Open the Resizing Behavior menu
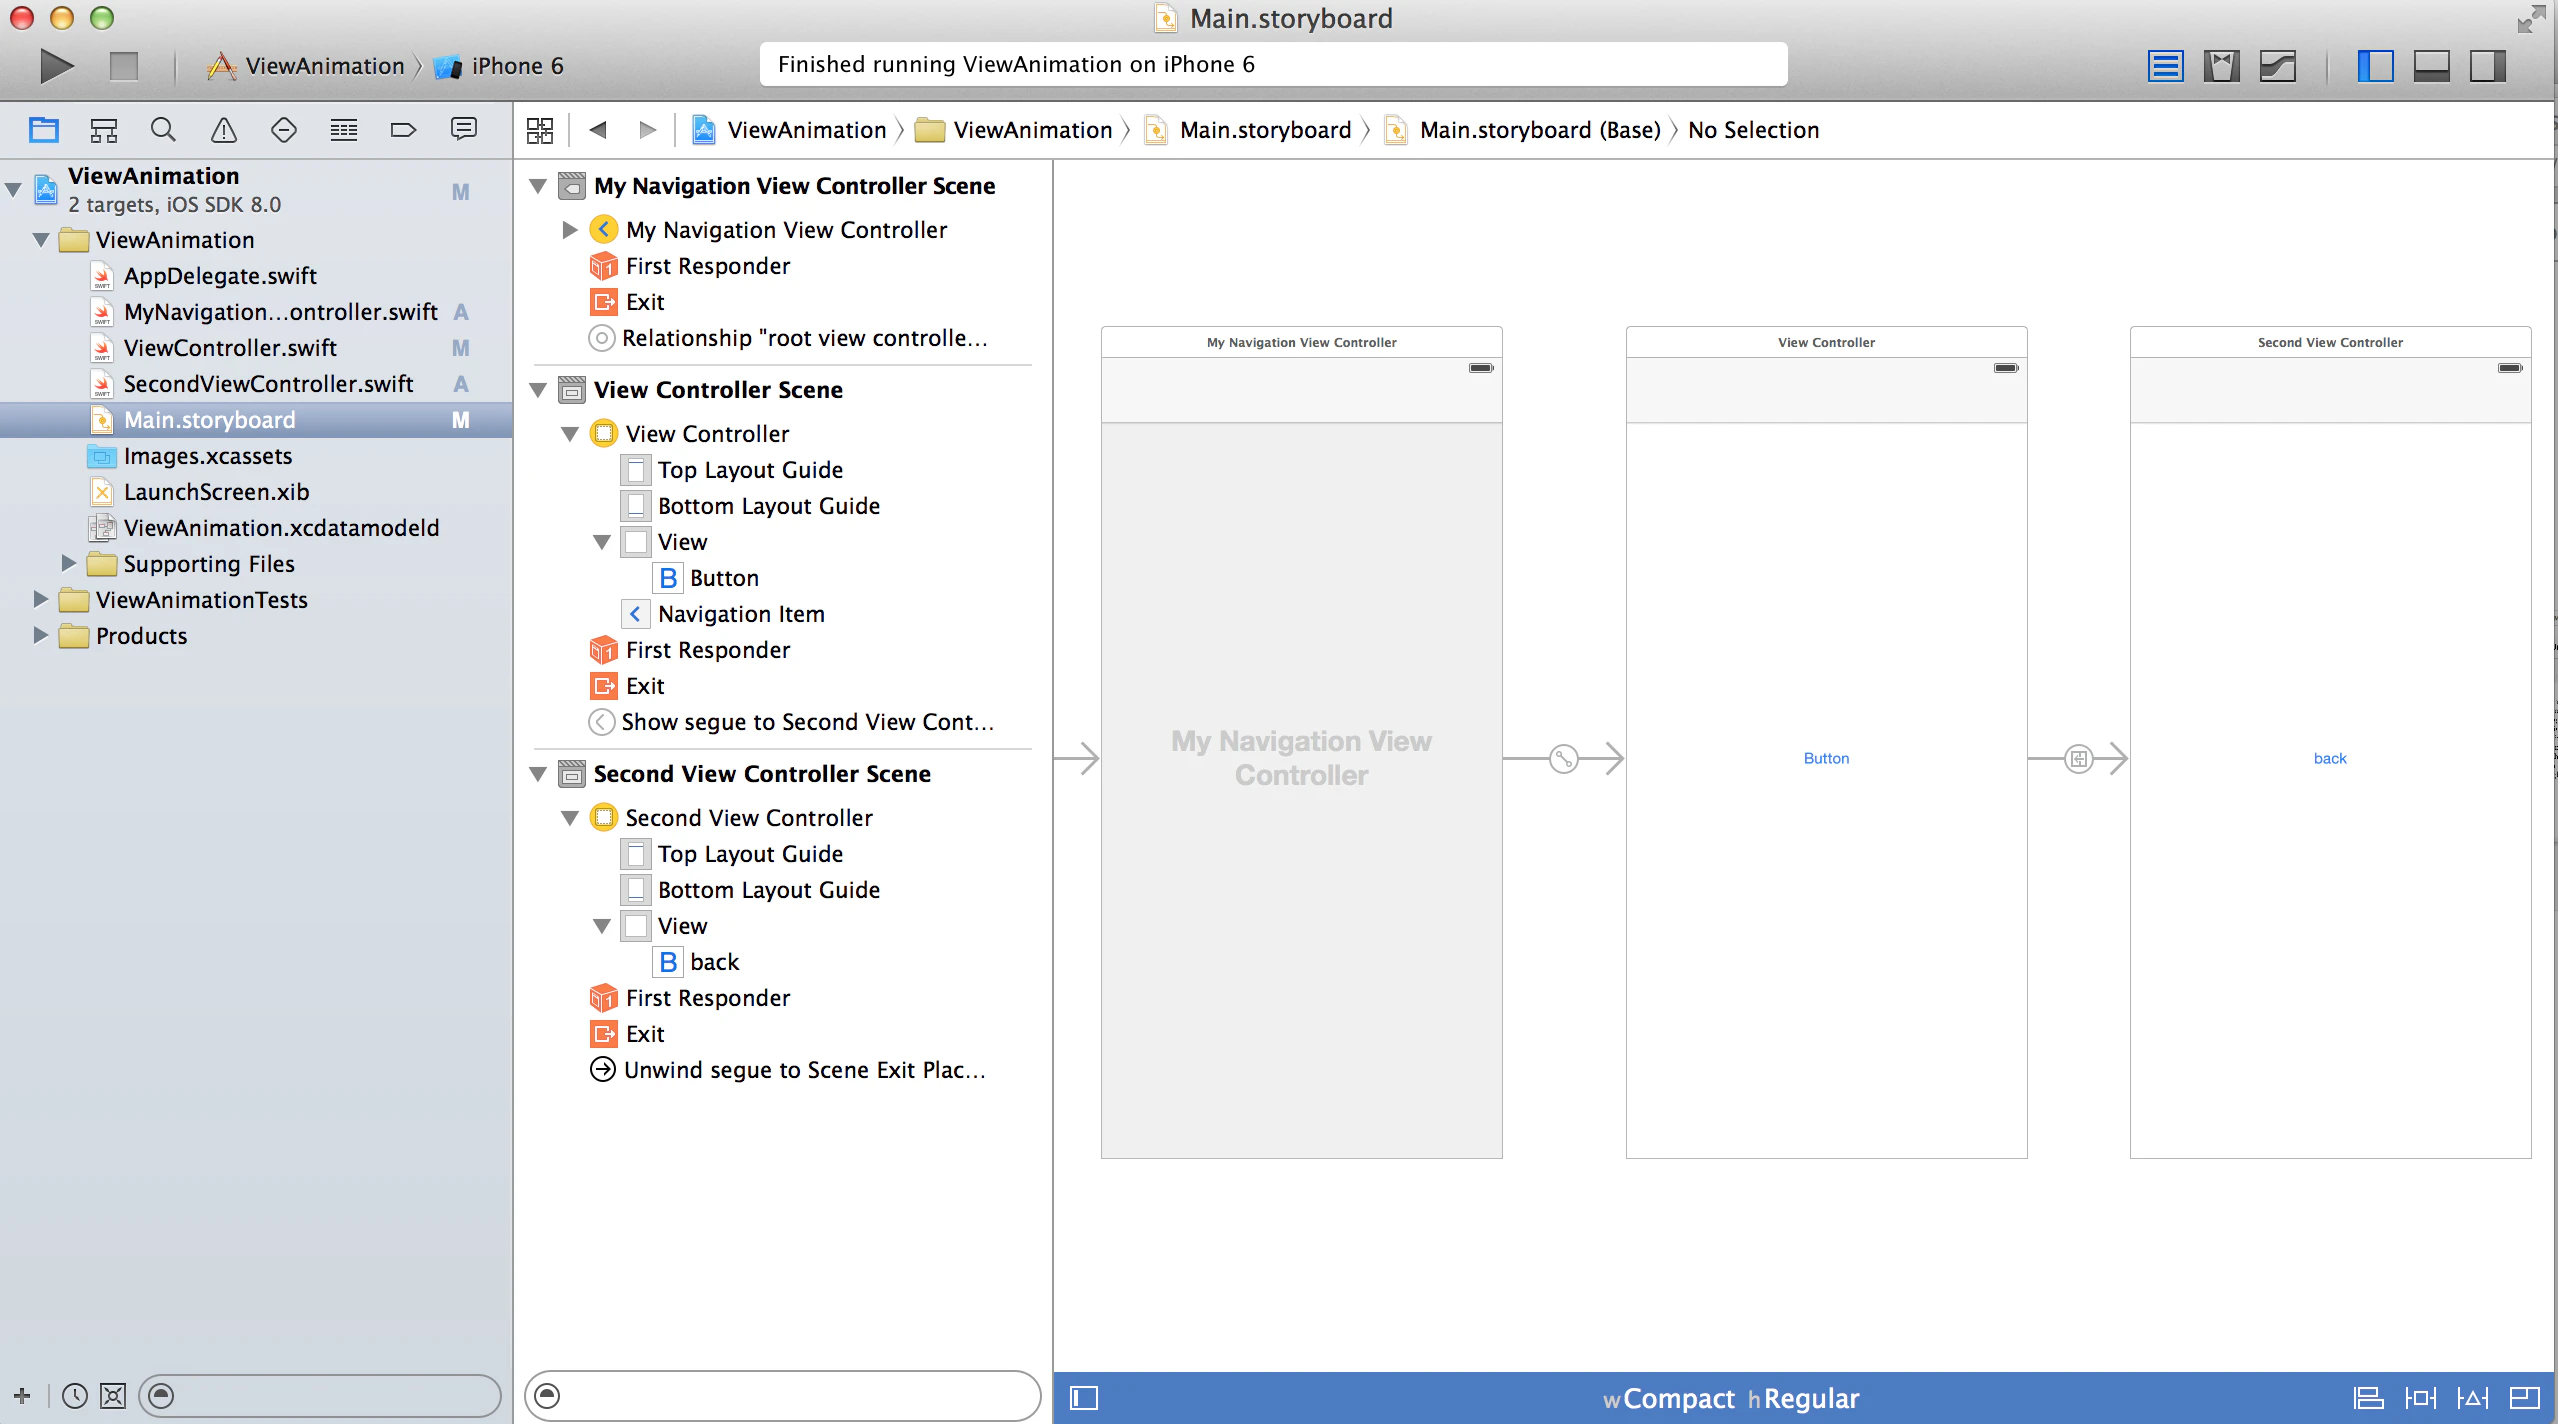The image size is (2558, 1424). click(2525, 1398)
